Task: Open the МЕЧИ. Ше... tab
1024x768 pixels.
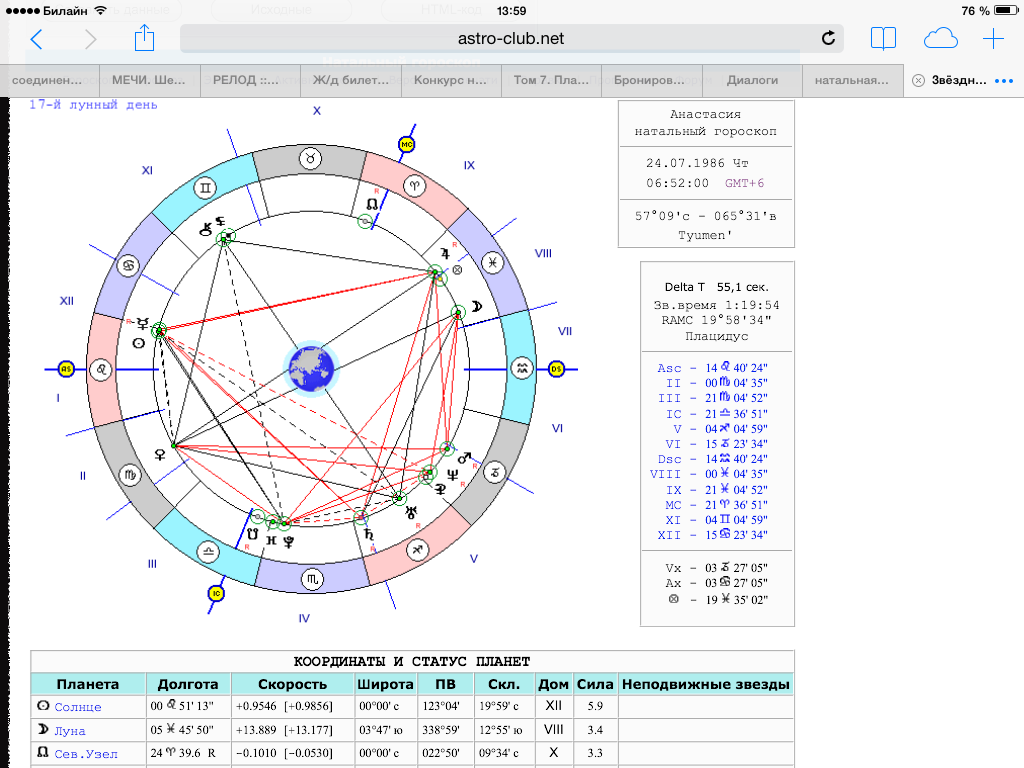Action: (150, 80)
